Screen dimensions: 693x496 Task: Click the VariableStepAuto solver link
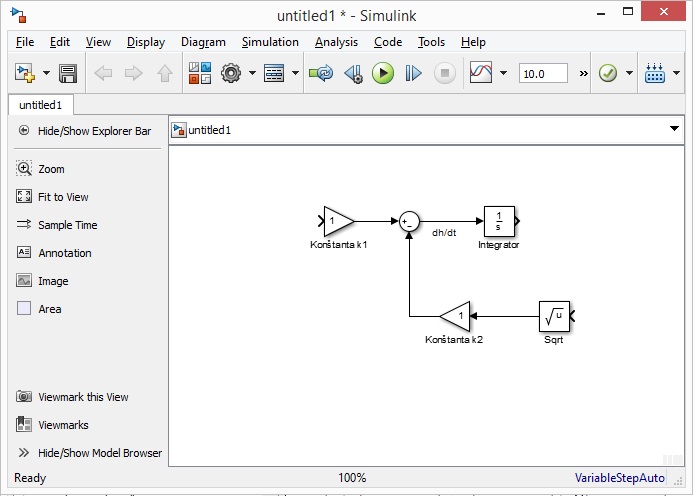[x=619, y=478]
